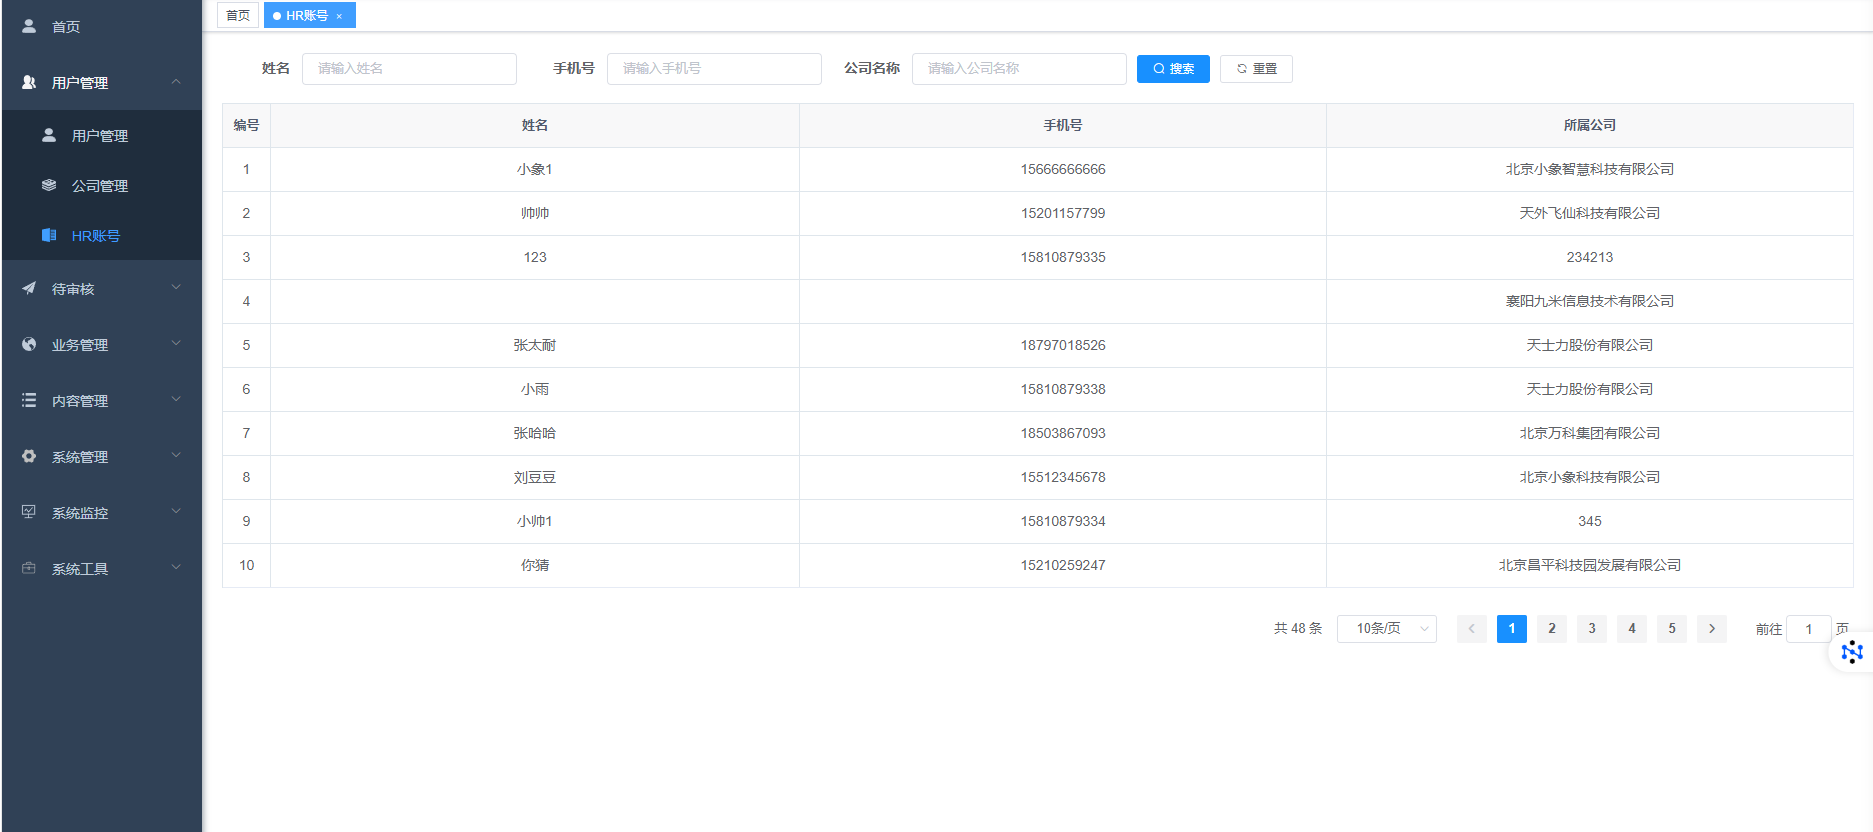1873x832 pixels.
Task: Click the next page arrow
Action: click(x=1711, y=628)
